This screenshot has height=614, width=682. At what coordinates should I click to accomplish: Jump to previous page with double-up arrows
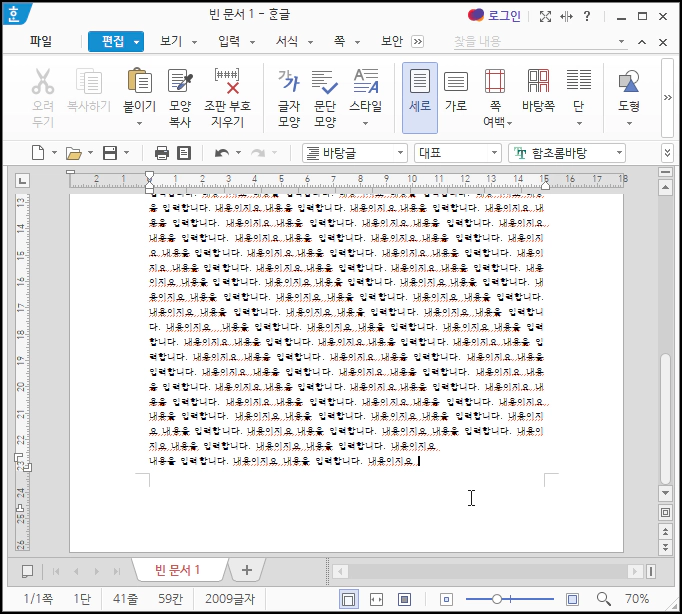665,531
